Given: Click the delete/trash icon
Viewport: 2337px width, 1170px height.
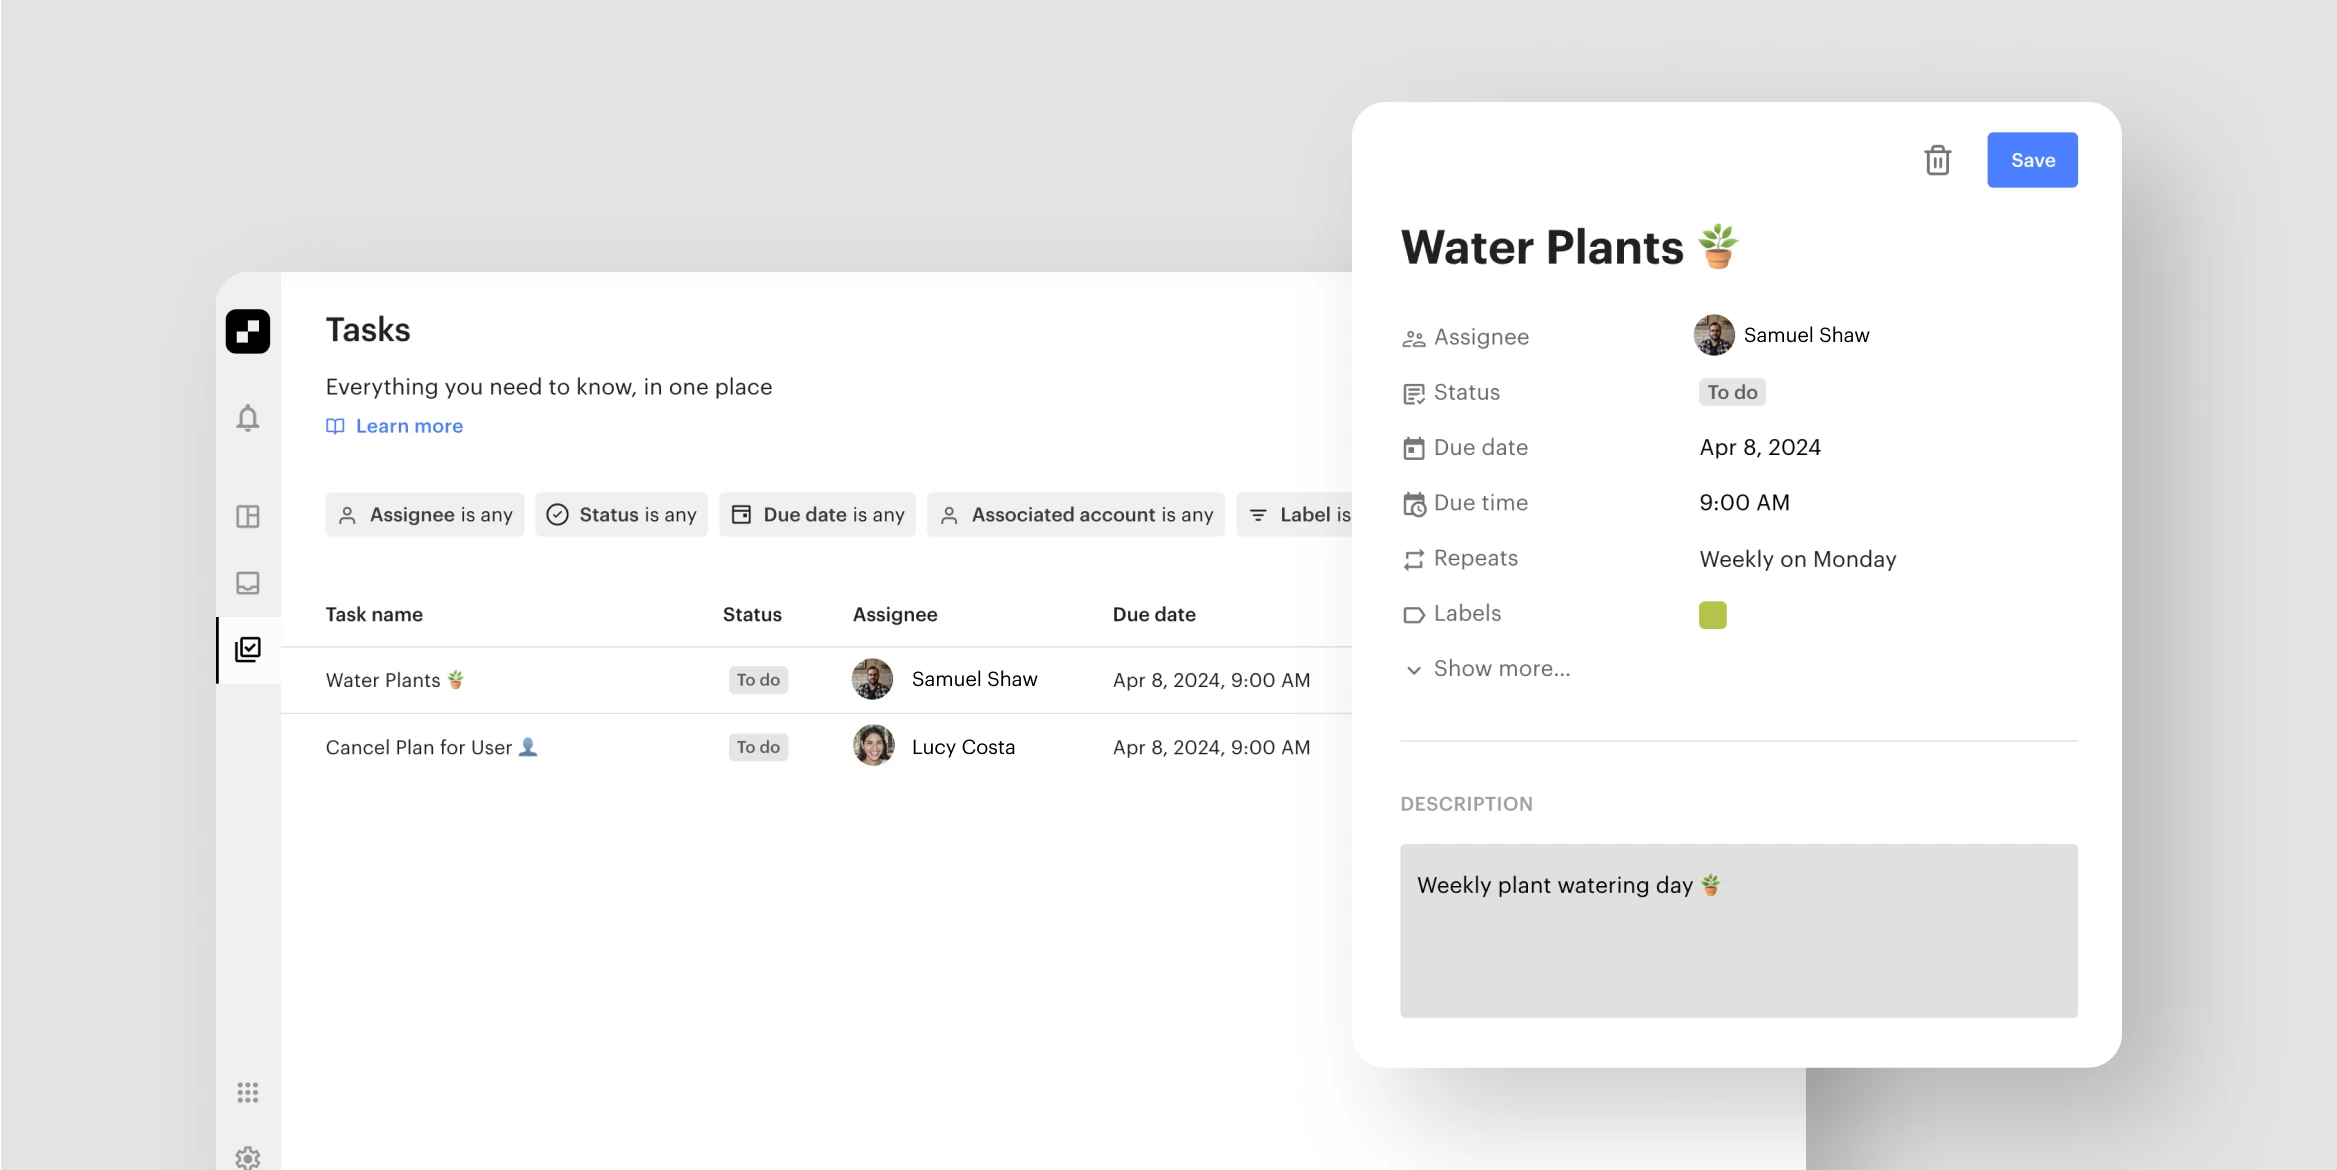Looking at the screenshot, I should [1939, 160].
